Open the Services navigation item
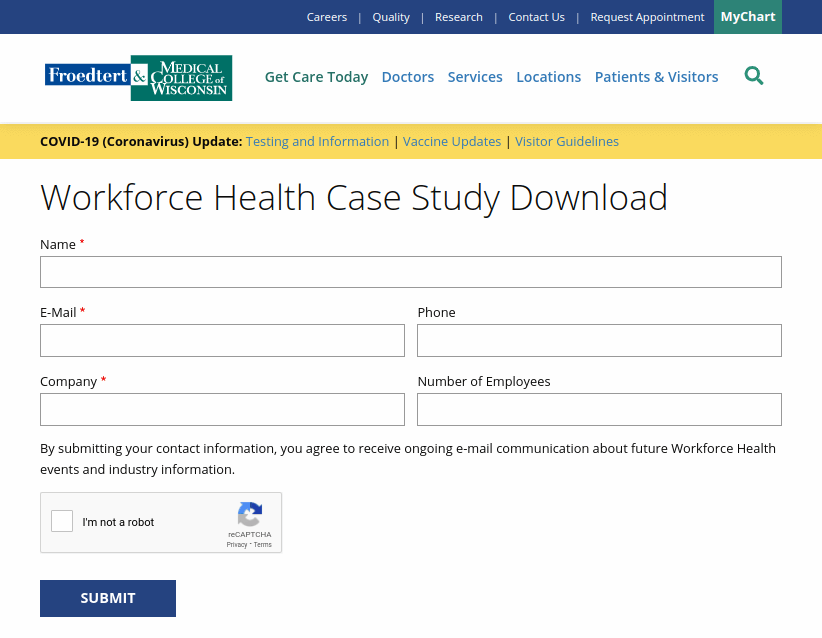Screen dimensions: 822x638 pos(475,77)
